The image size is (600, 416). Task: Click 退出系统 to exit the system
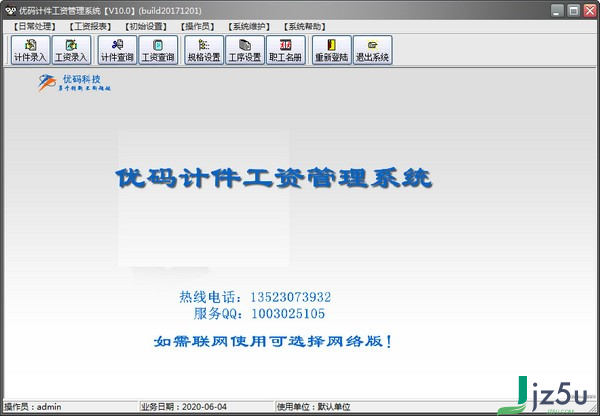pyautogui.click(x=373, y=50)
